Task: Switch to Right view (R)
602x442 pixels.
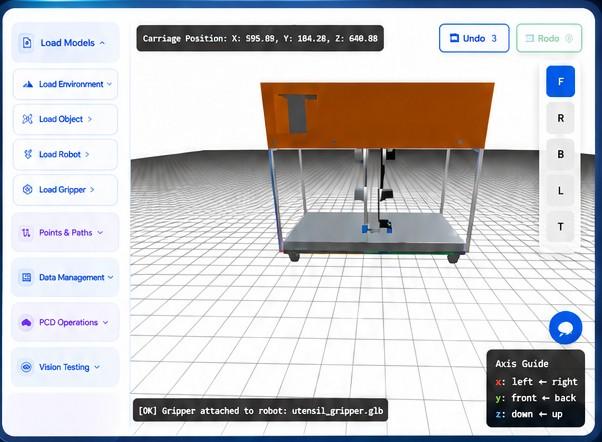Action: 561,118
